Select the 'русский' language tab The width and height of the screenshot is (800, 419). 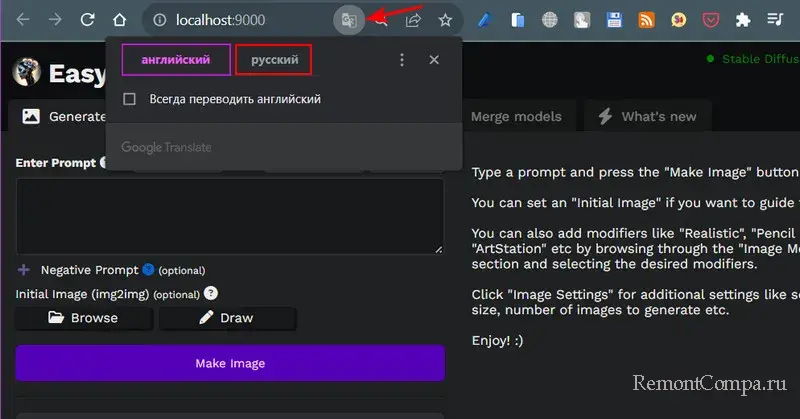[x=274, y=60]
